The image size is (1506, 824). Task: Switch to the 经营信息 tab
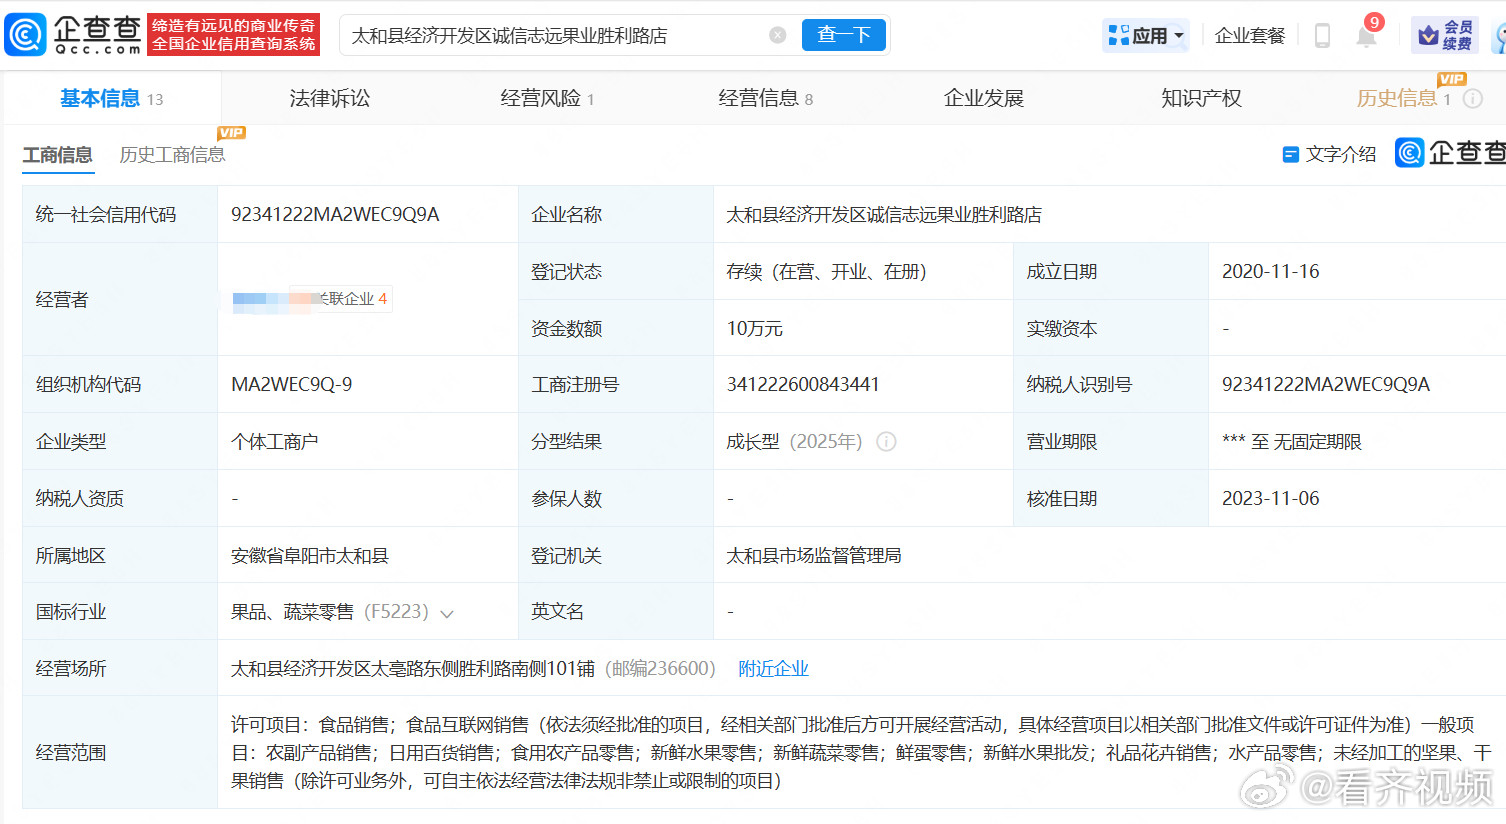point(765,98)
